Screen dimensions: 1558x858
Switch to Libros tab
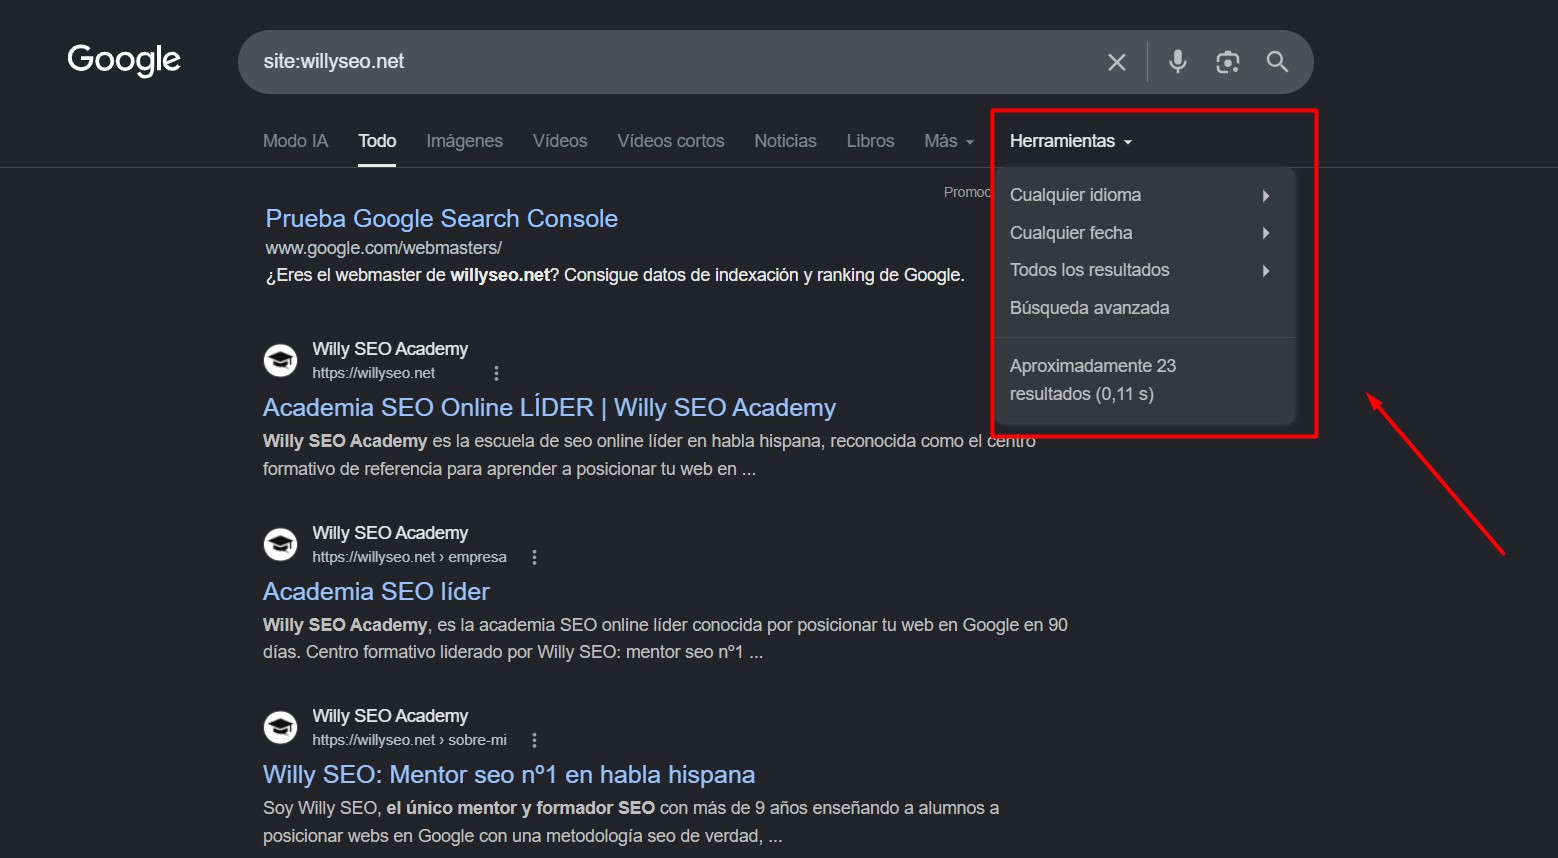click(x=870, y=141)
